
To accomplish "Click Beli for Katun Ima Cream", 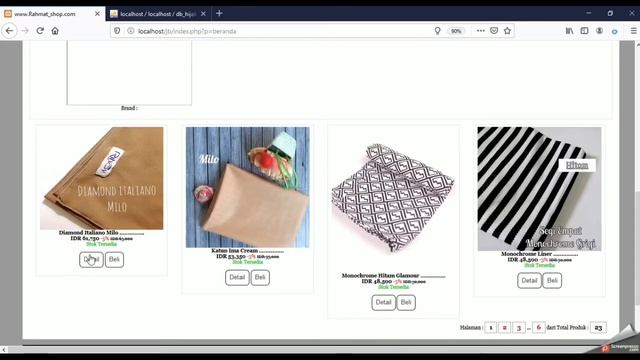I will click(x=260, y=278).
